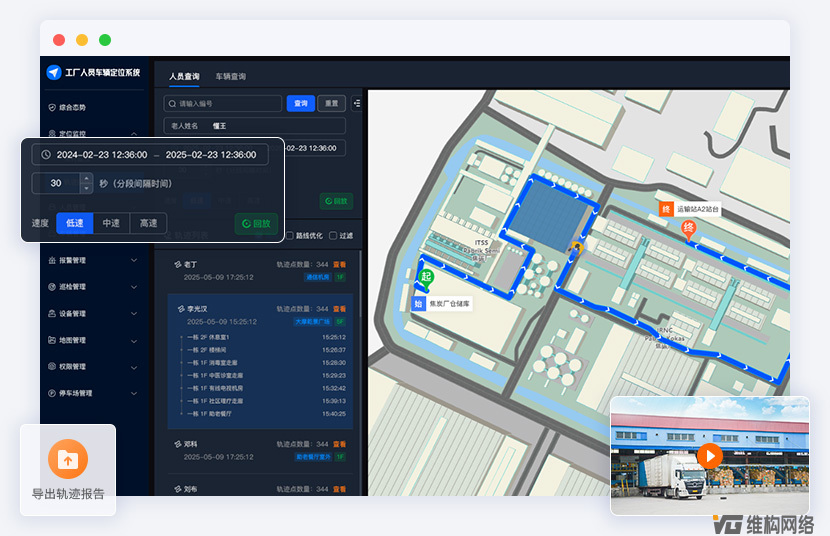Click the system logo paper plane icon
Screen dimensions: 830x536
(x=54, y=72)
